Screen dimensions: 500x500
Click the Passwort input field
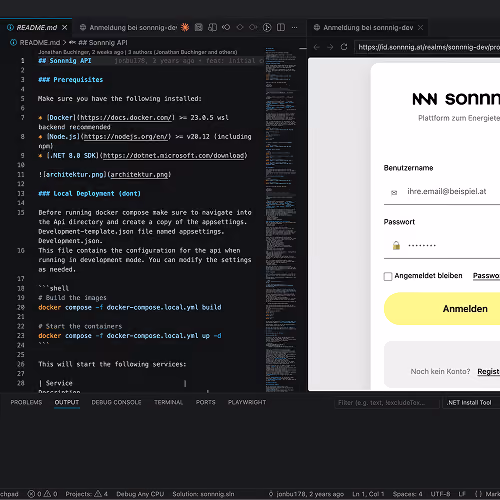pyautogui.click(x=442, y=246)
